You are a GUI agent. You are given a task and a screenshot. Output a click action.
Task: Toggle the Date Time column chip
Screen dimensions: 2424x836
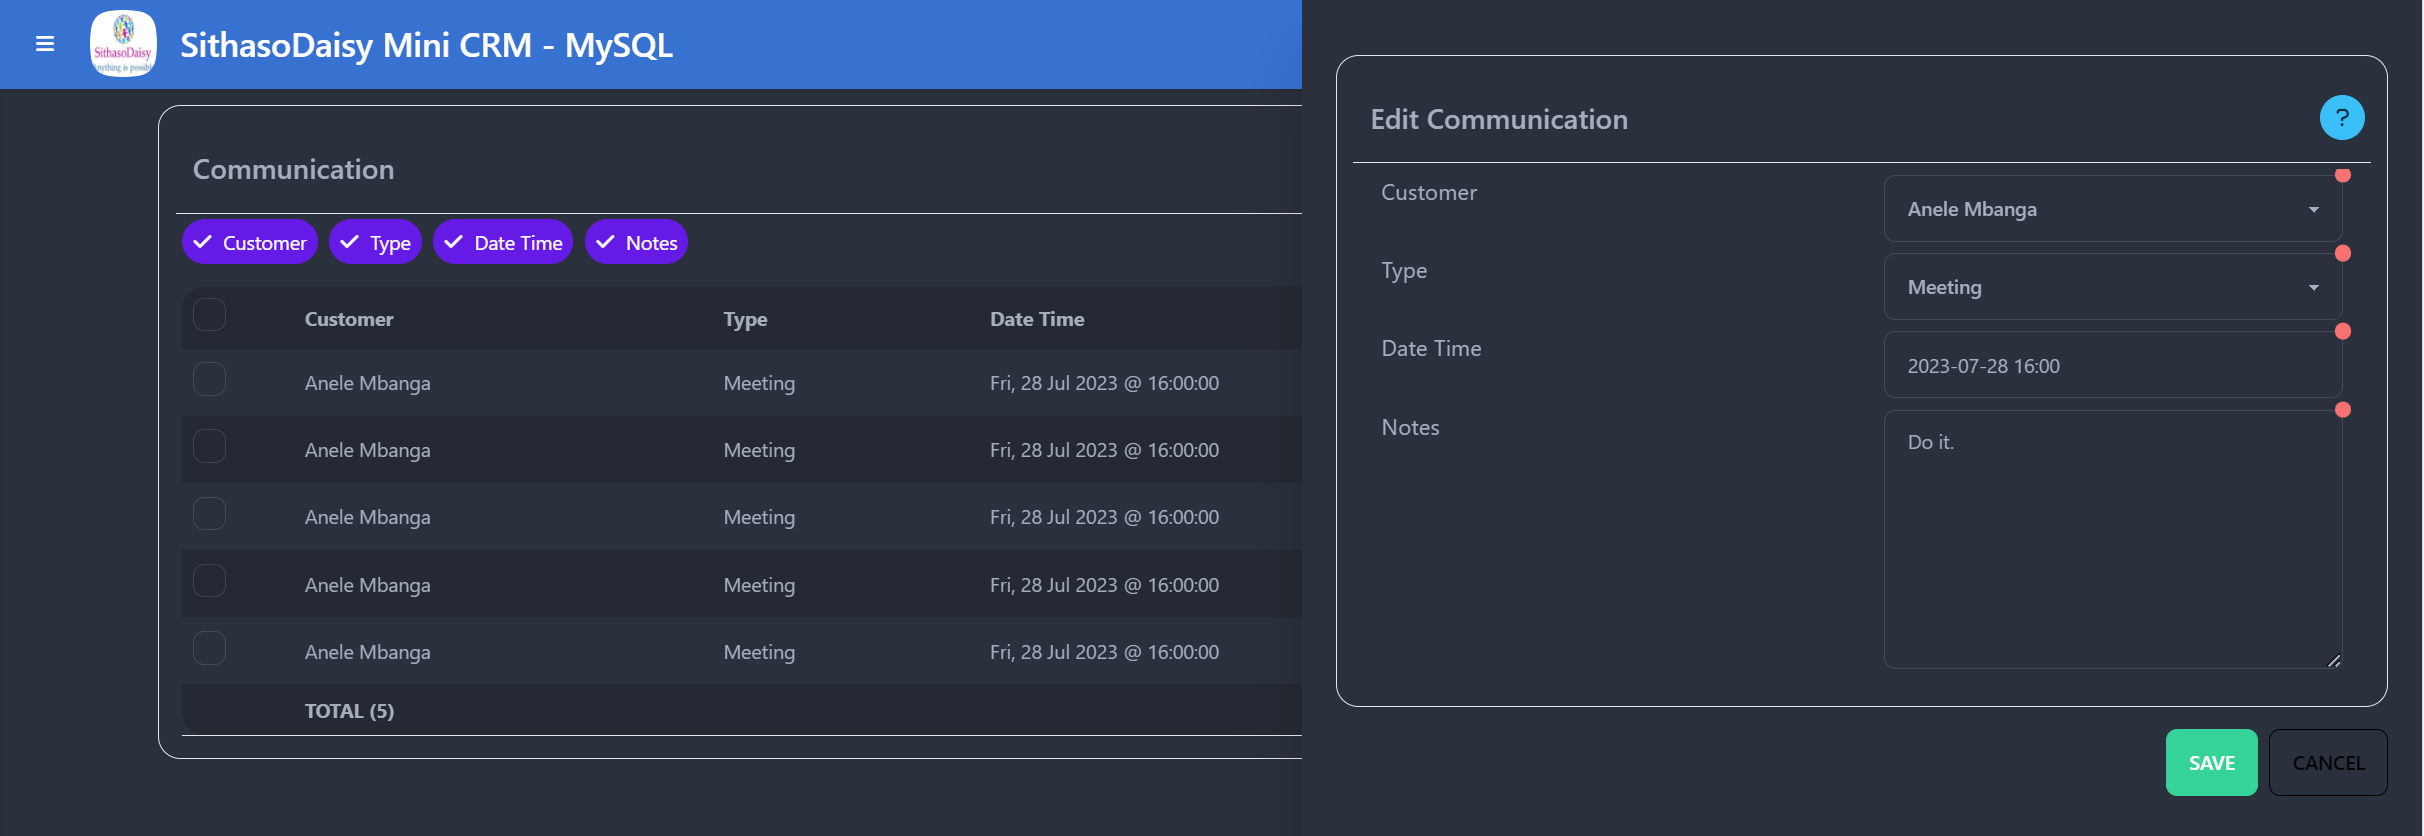click(x=503, y=243)
